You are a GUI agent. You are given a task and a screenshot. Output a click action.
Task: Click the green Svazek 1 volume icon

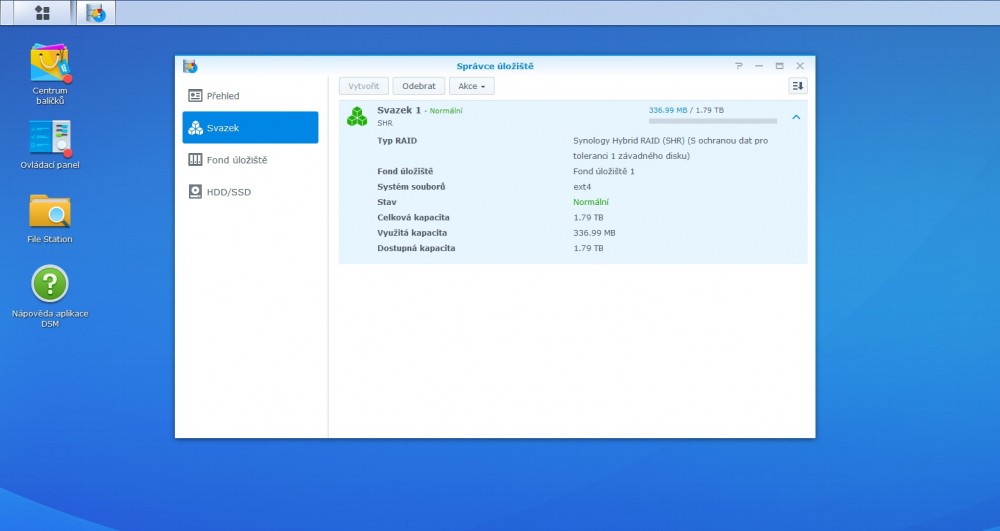[357, 116]
